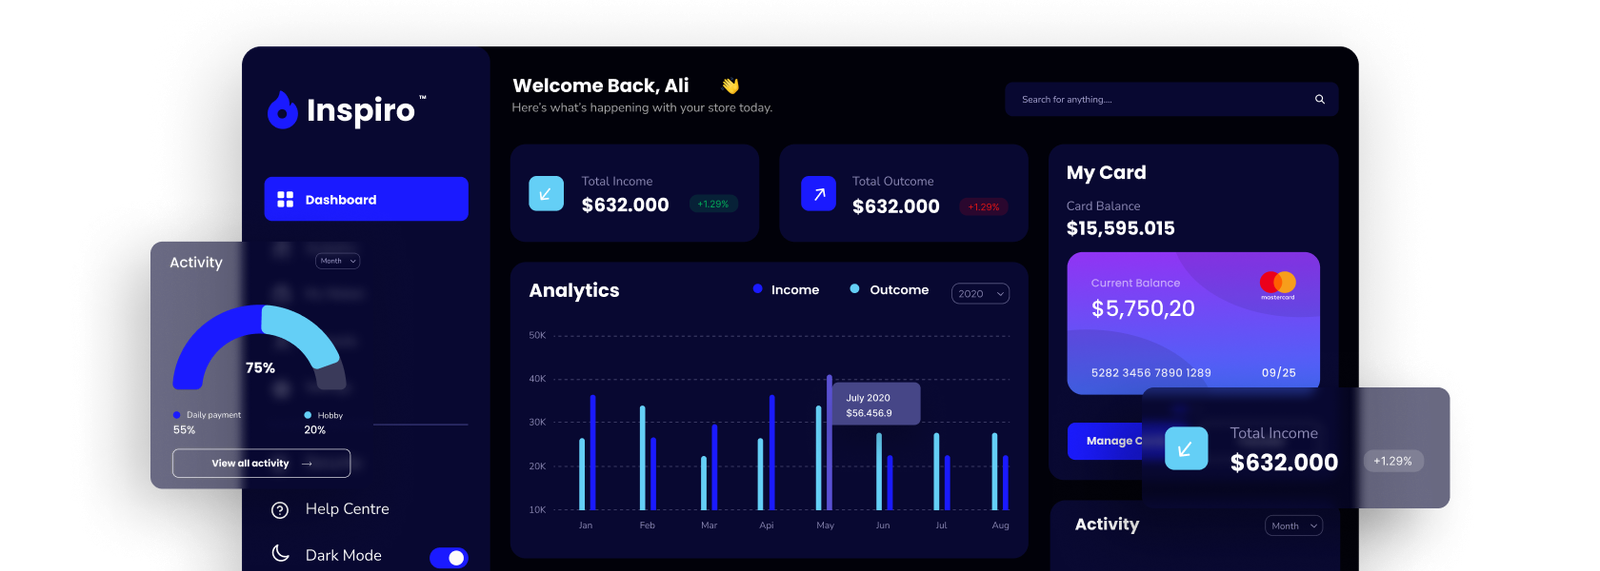Click the Total Outcome arrow icon
Screen dimensions: 1600x571
coord(818,193)
